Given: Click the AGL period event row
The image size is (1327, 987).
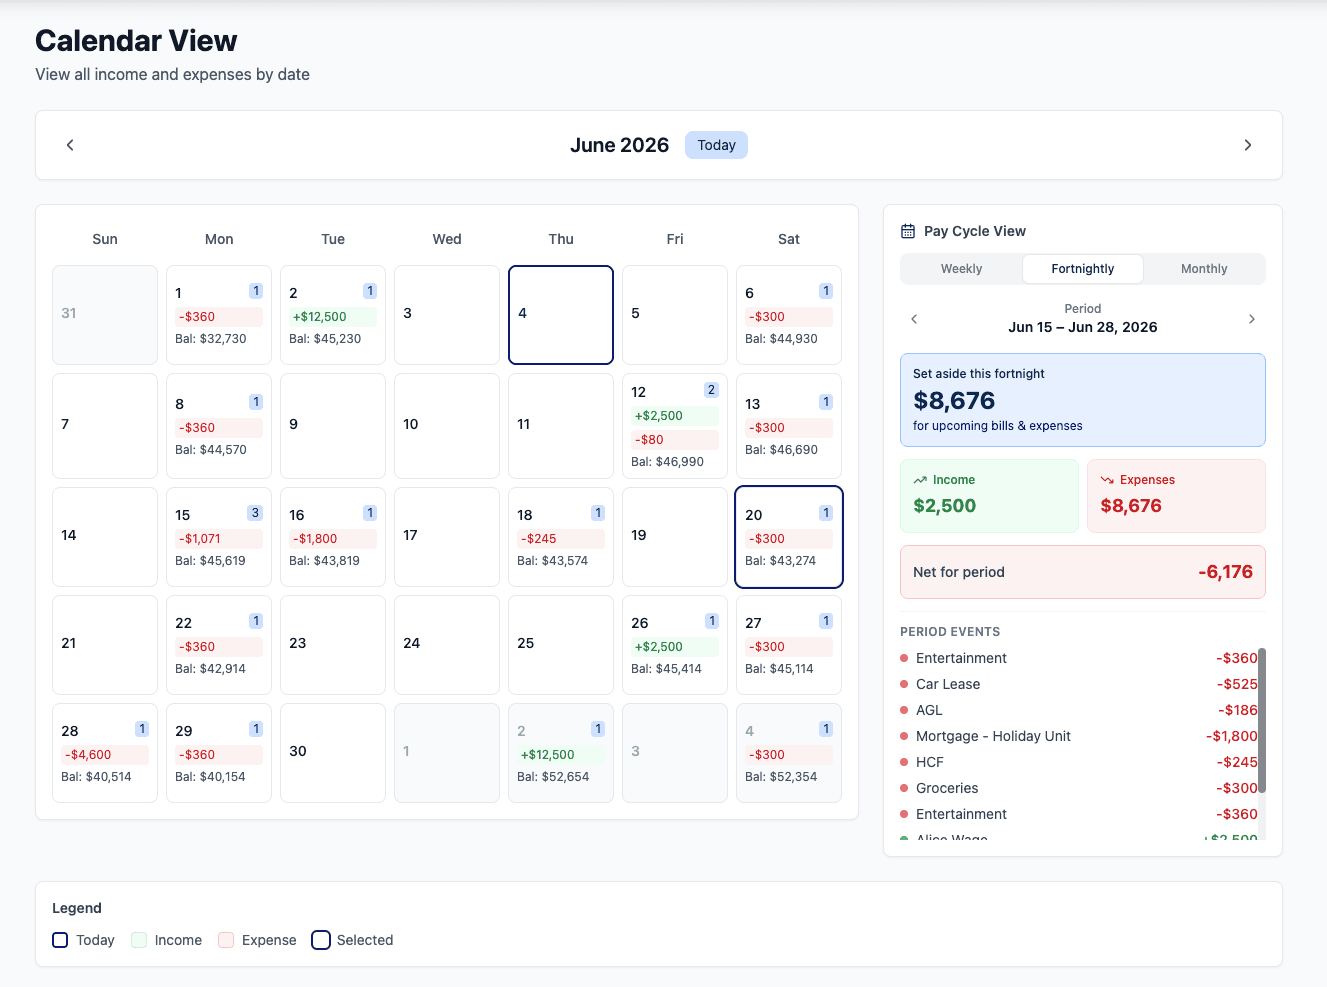Looking at the screenshot, I should (1079, 710).
